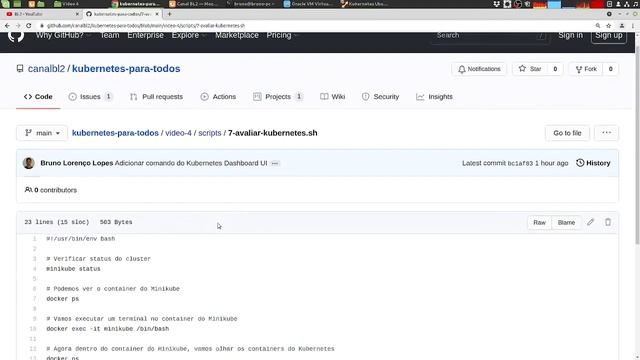Image resolution: width=640 pixels, height=360 pixels.
Task: Click the Sign up button
Action: (609, 35)
